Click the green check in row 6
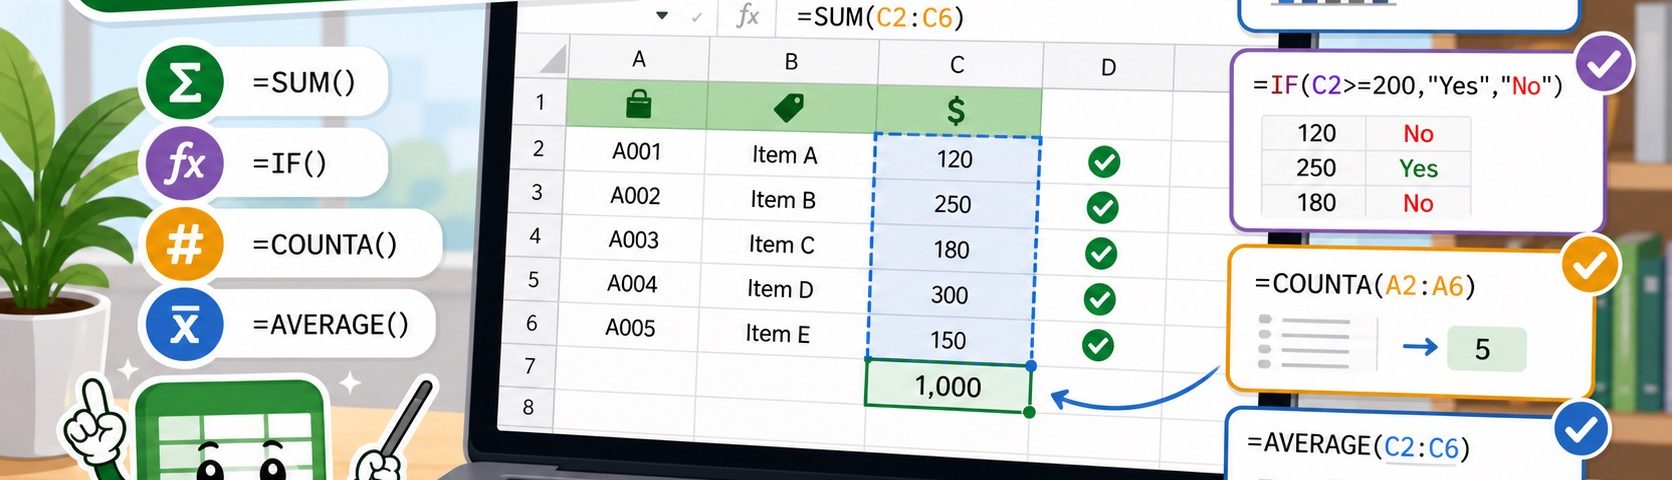The image size is (1672, 480). coord(1098,345)
